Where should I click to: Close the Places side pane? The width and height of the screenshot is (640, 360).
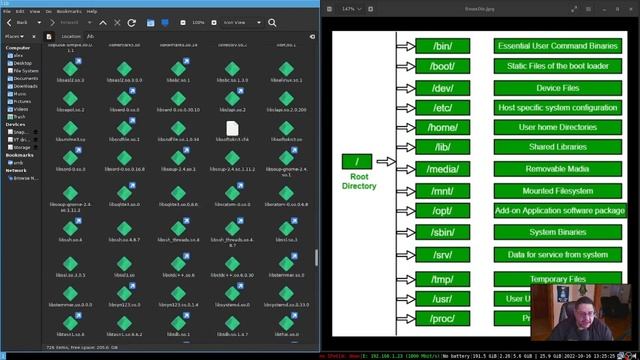pyautogui.click(x=34, y=36)
